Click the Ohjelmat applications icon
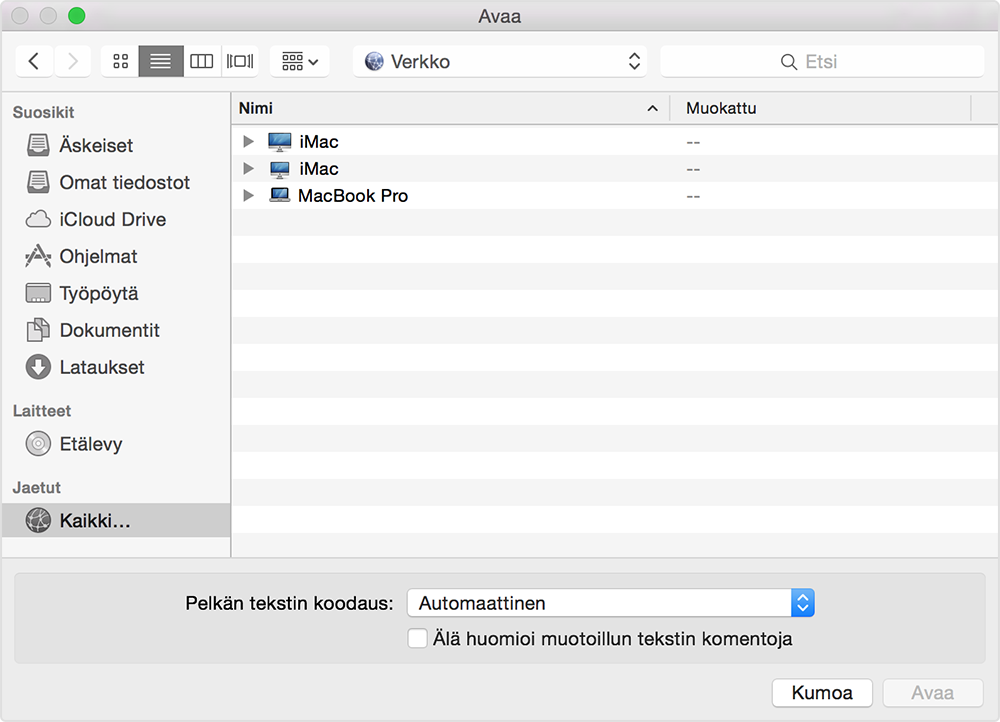Screen dimensions: 1000x722 (38, 256)
